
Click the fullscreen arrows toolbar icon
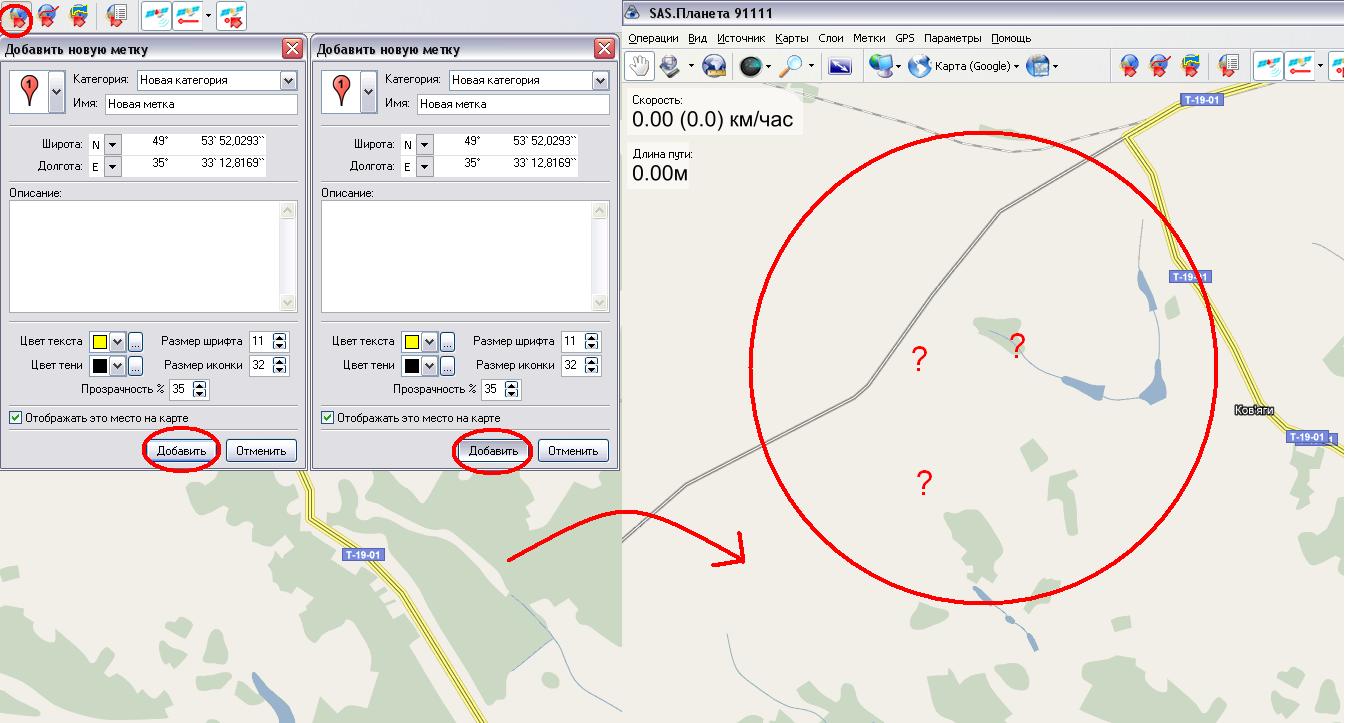(840, 66)
